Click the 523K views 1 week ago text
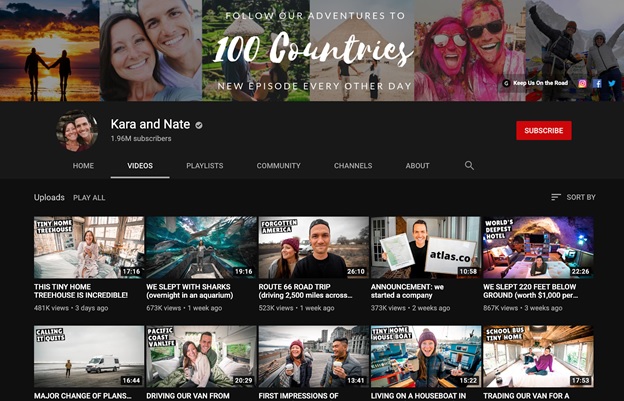 296,308
